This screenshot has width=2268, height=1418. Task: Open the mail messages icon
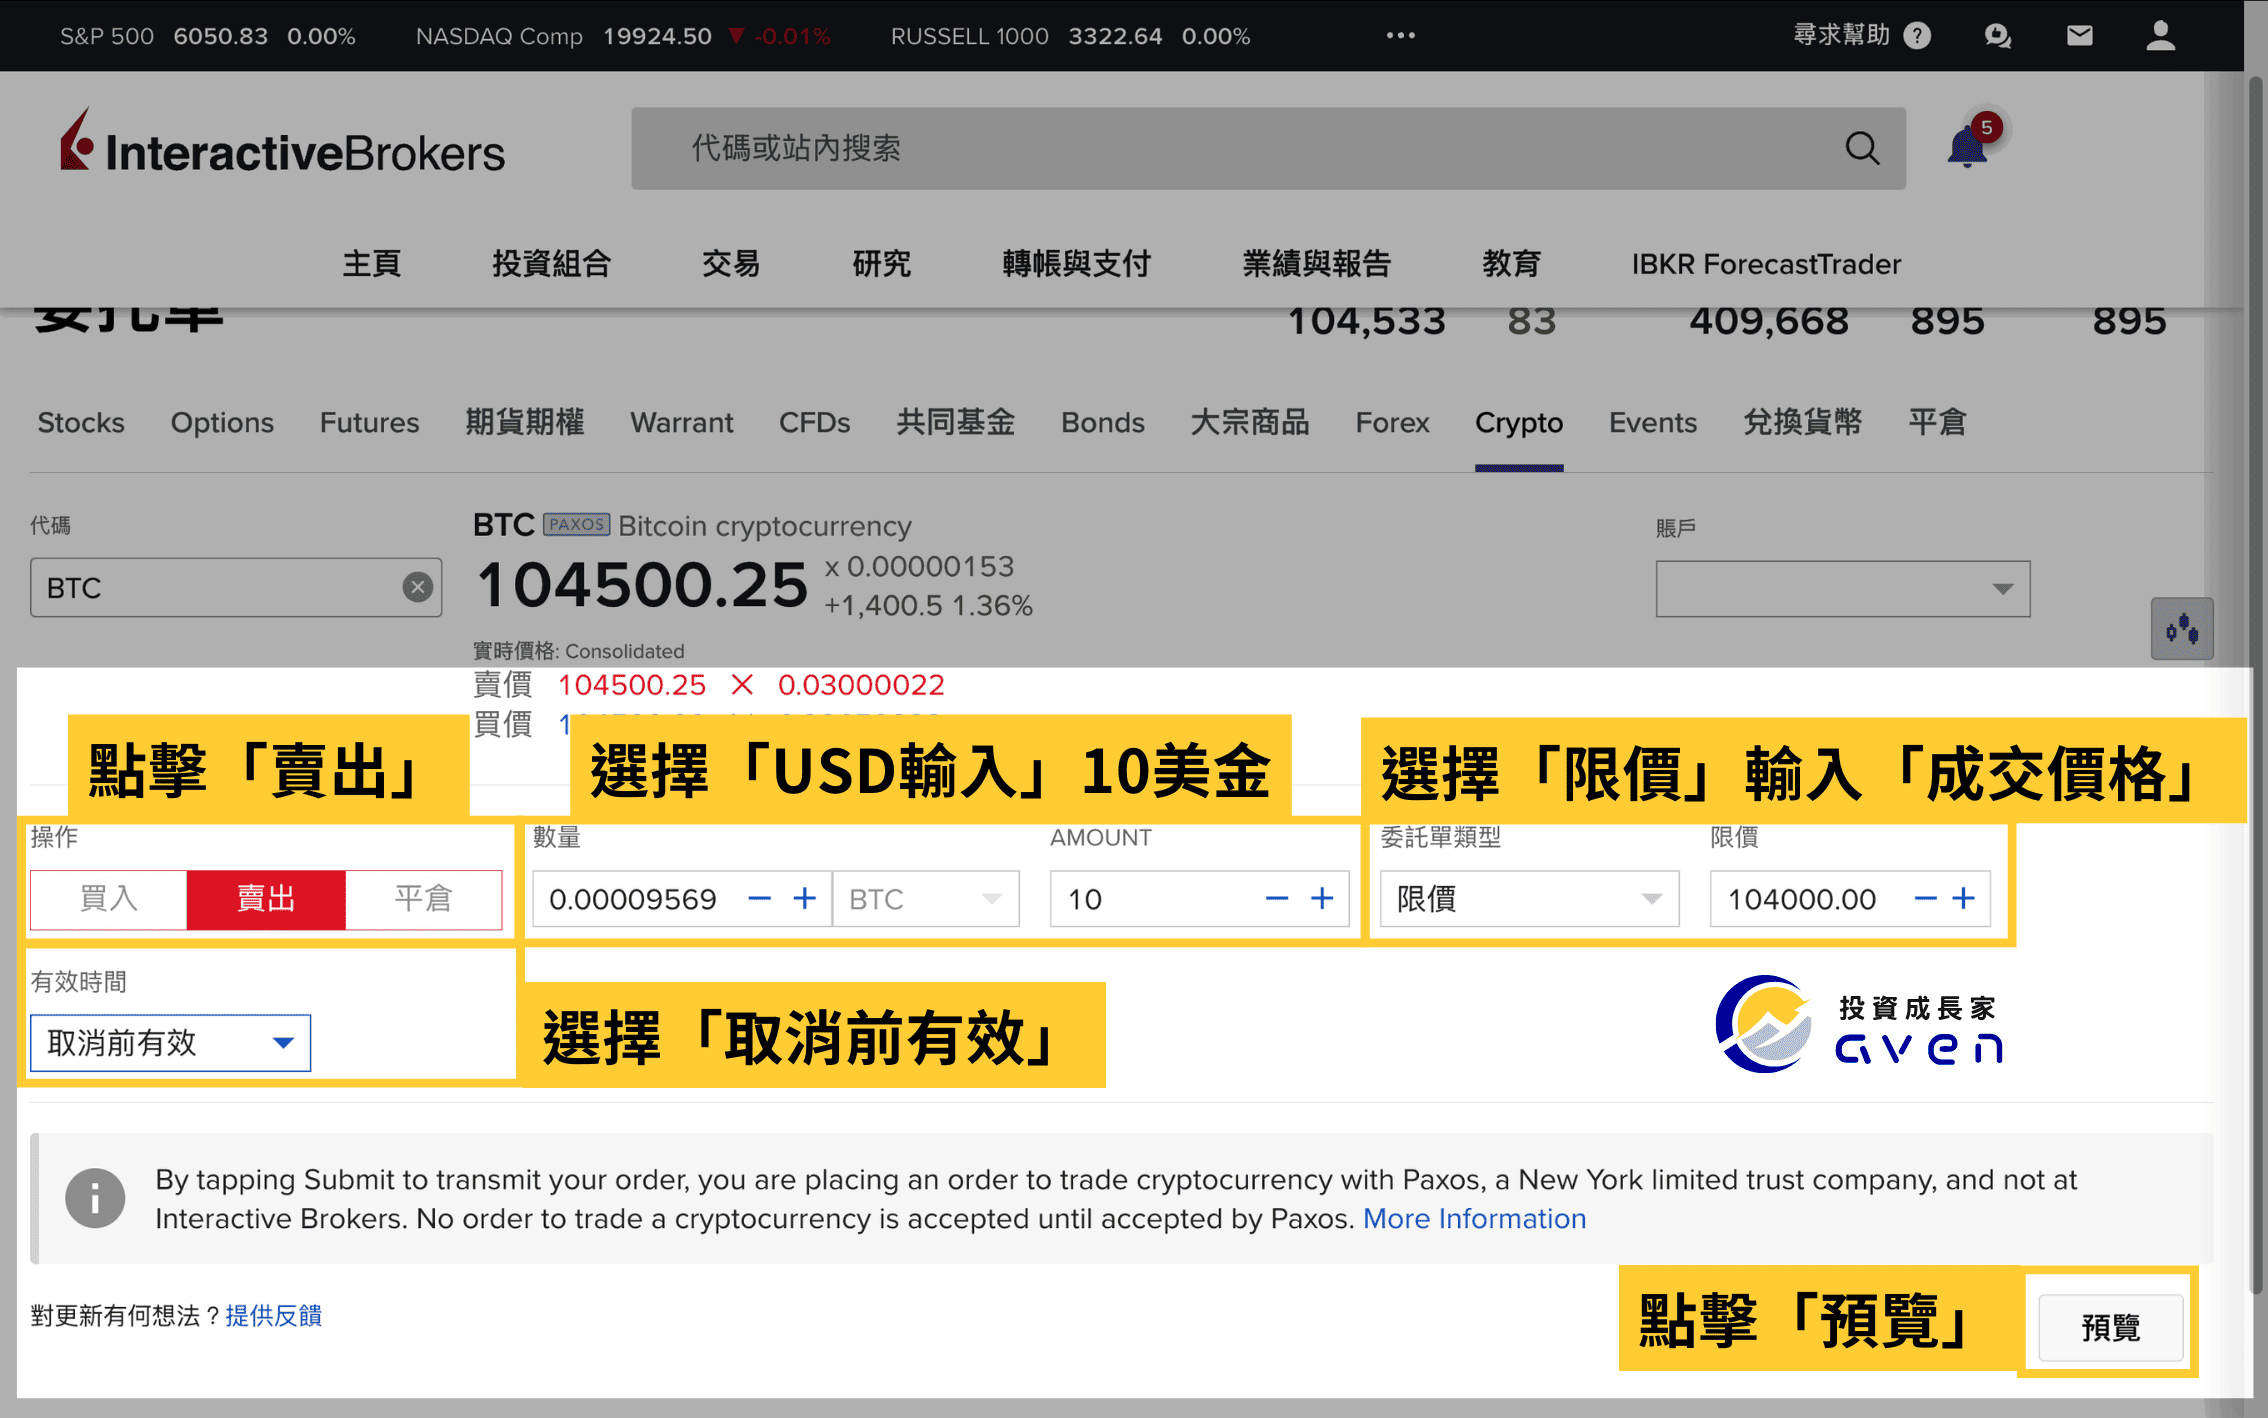pyautogui.click(x=2079, y=36)
